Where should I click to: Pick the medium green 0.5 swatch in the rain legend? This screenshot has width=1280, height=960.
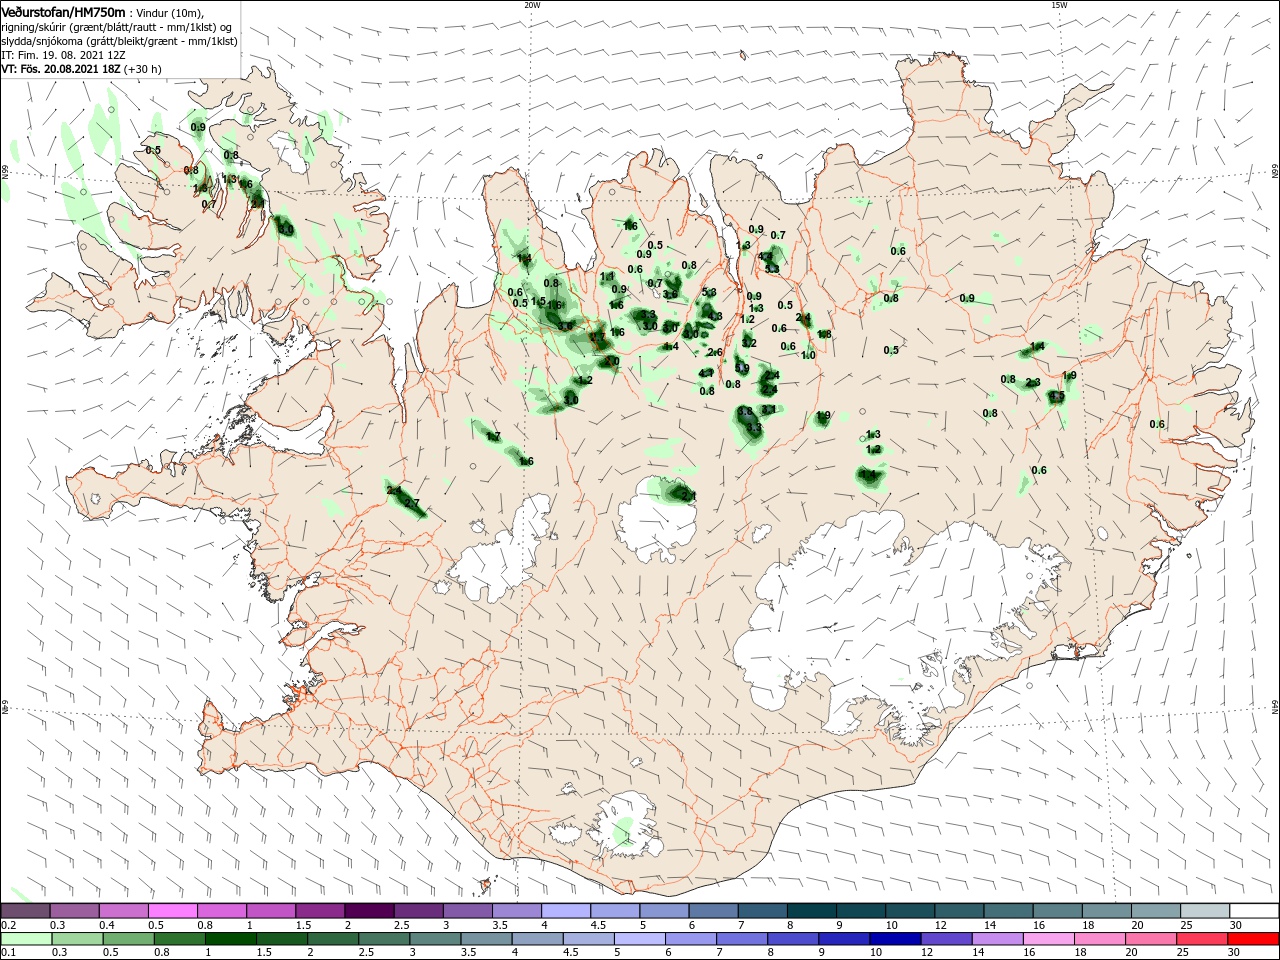click(128, 939)
